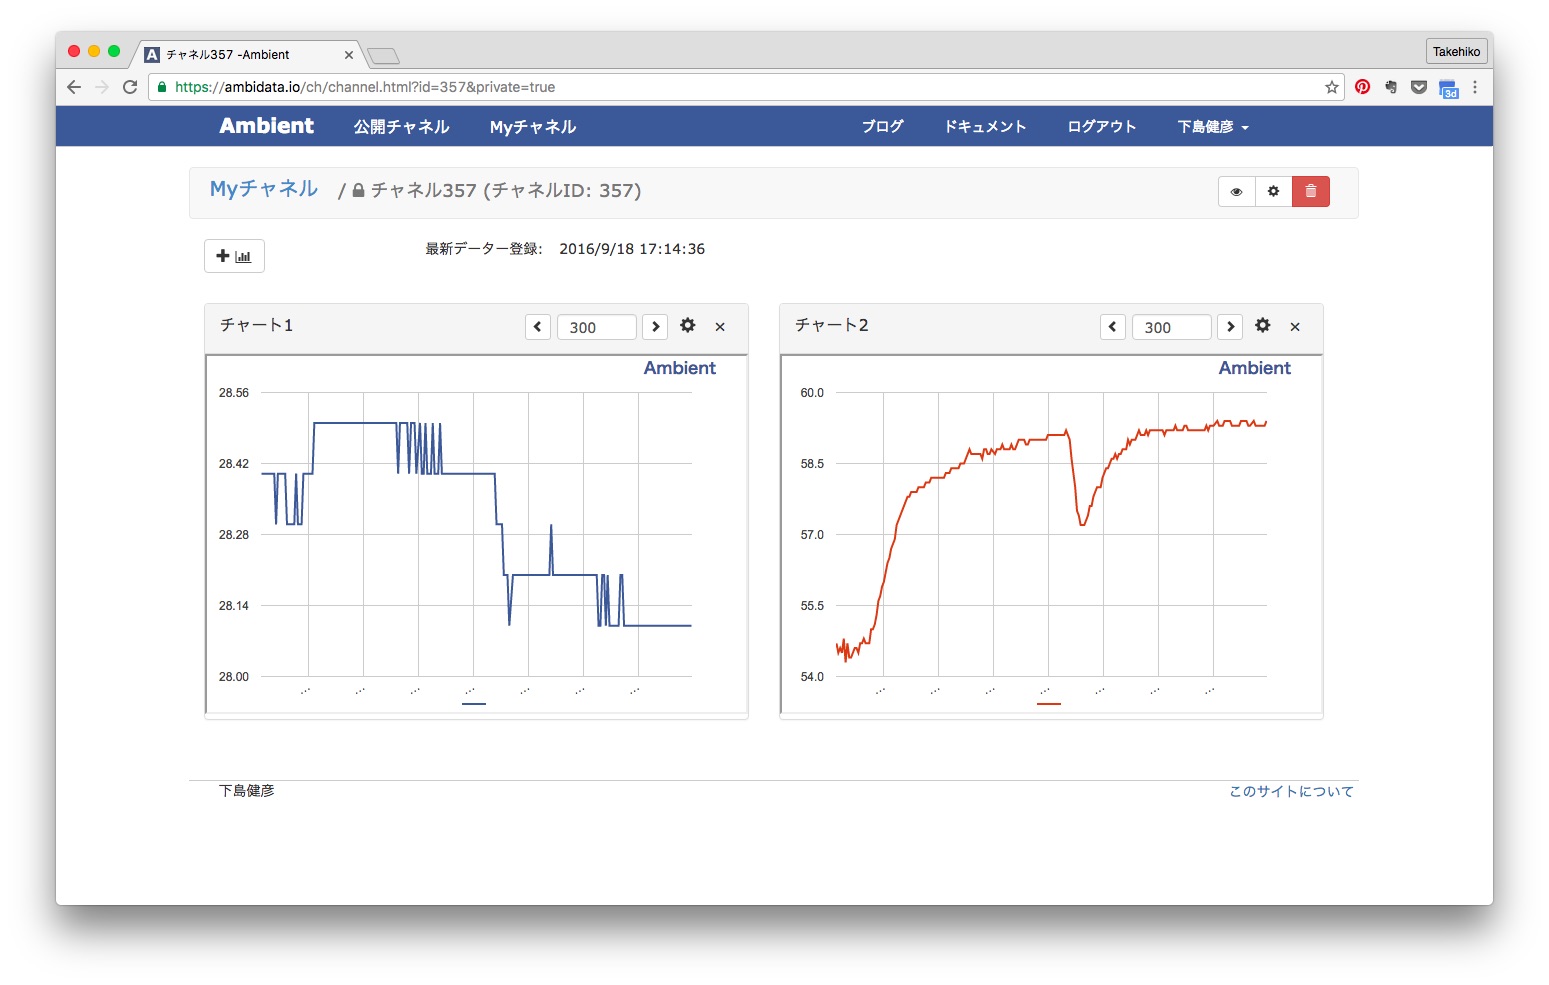This screenshot has height=985, width=1549.
Task: Close the チャネル357 browser tab
Action: [x=348, y=55]
